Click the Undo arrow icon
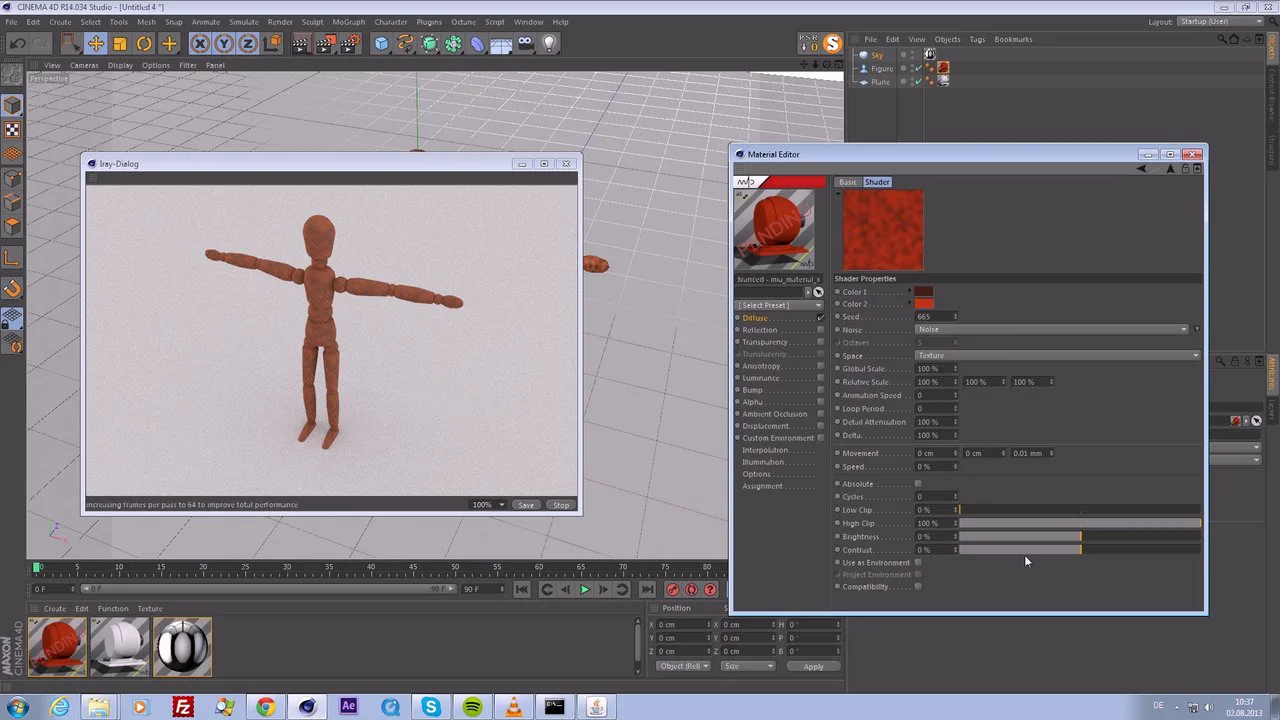 pos(17,44)
